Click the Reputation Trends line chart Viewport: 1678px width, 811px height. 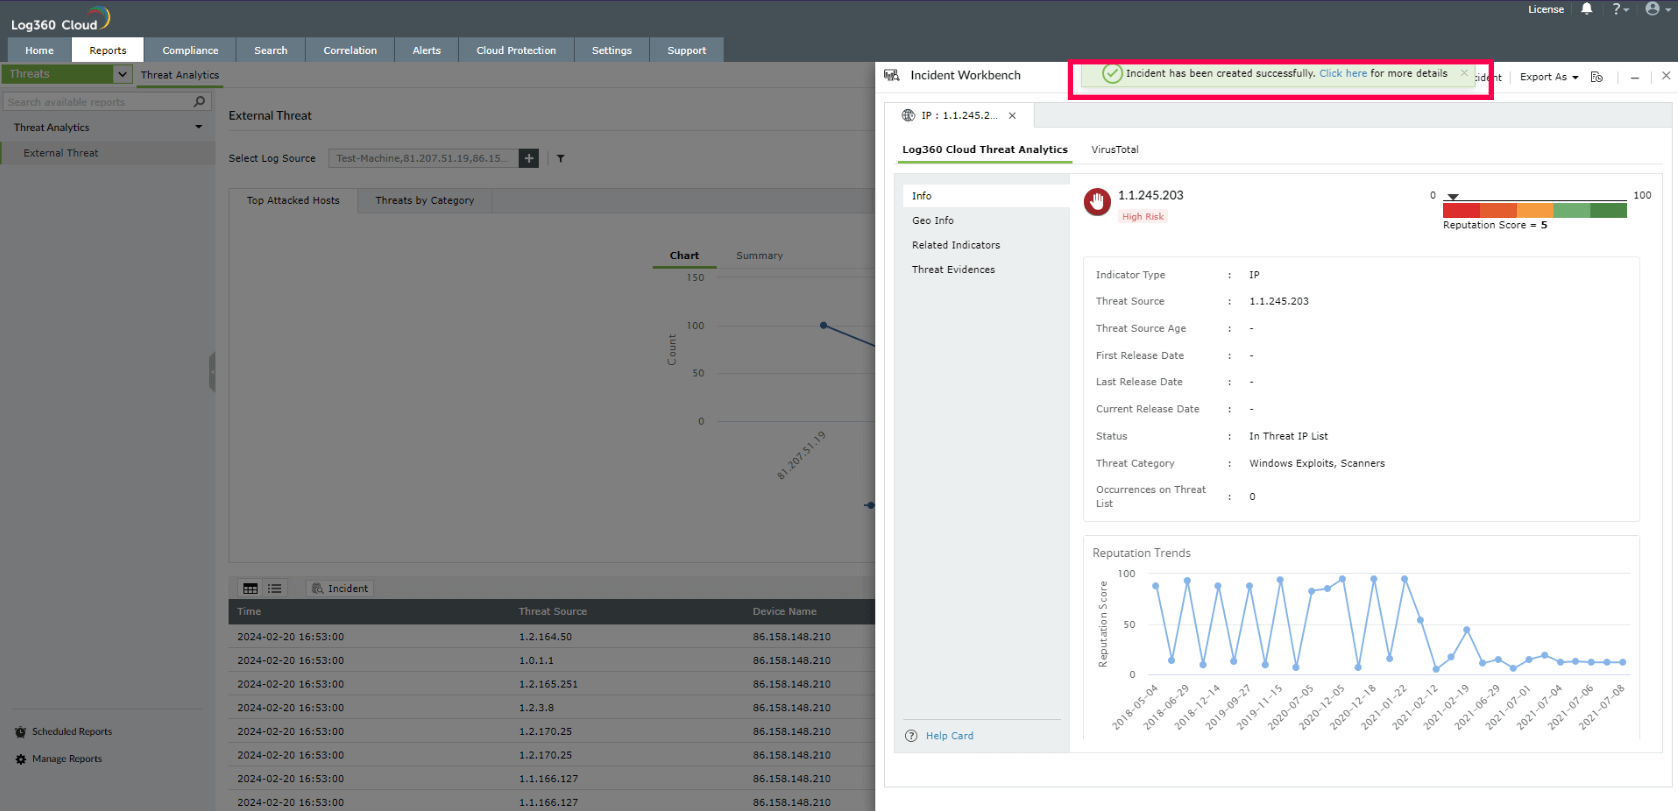pyautogui.click(x=1388, y=625)
